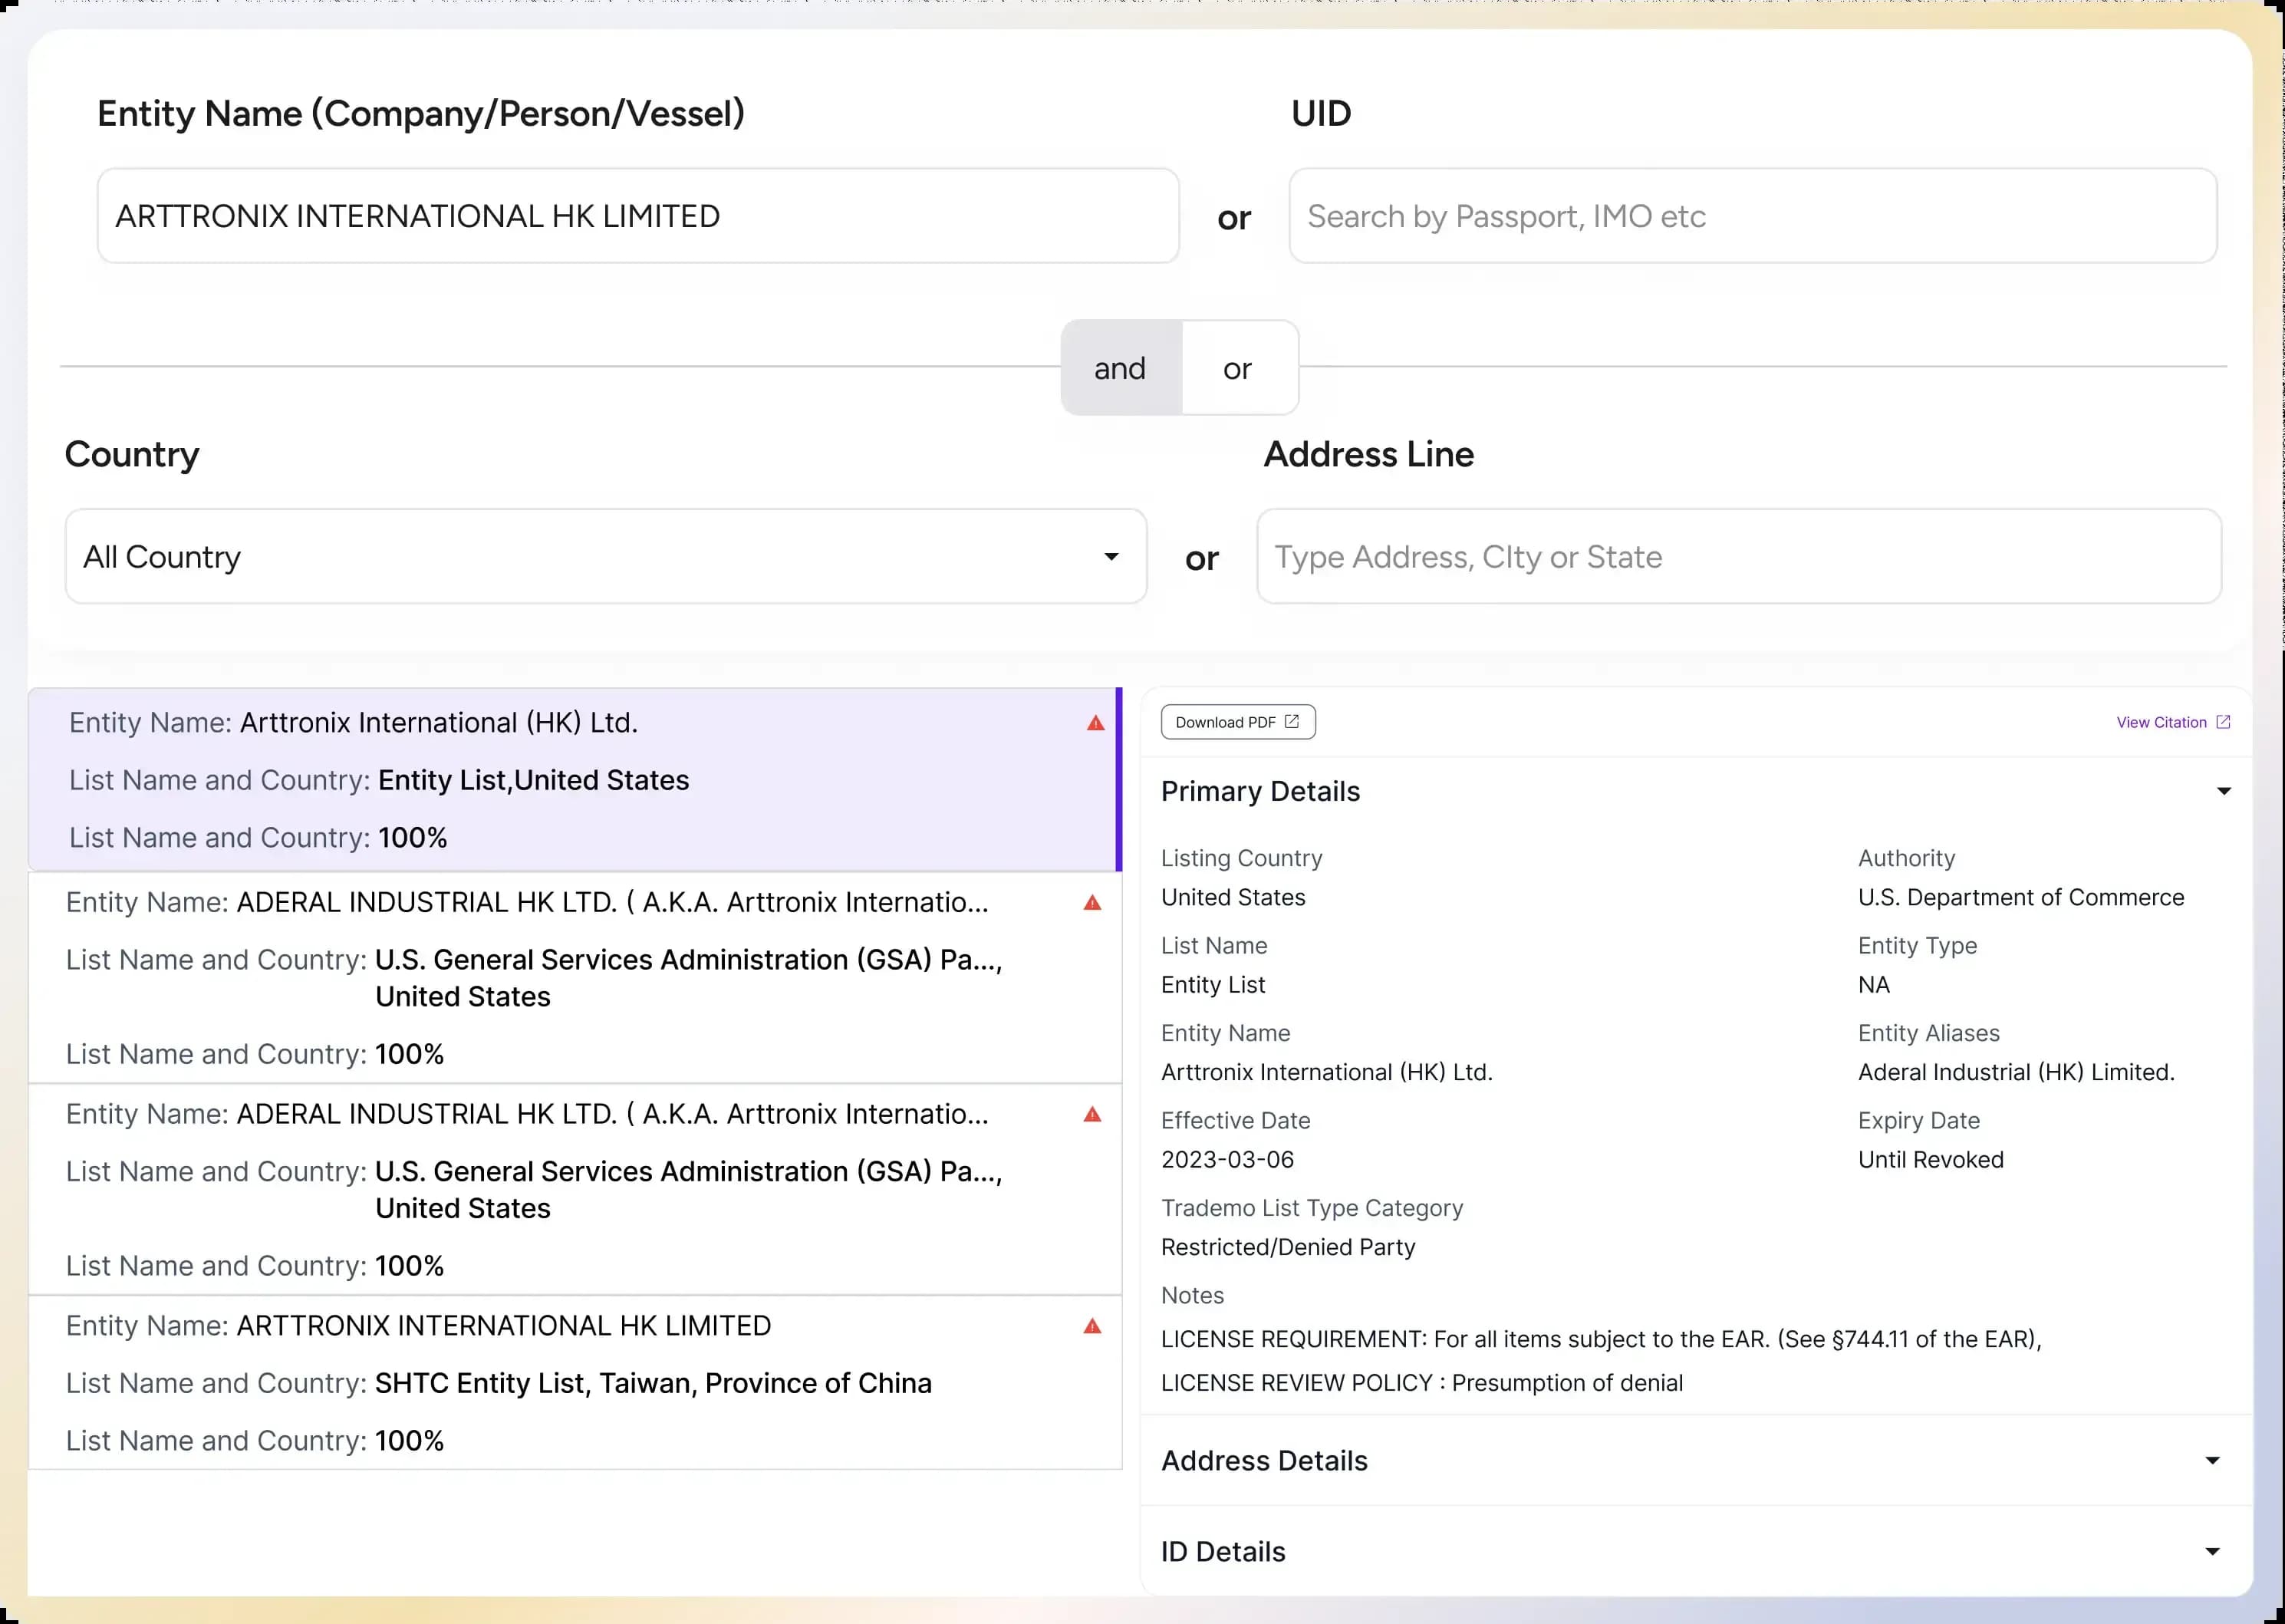This screenshot has height=1624, width=2285.
Task: Click external-link icon next to View Citation
Action: click(x=2222, y=722)
